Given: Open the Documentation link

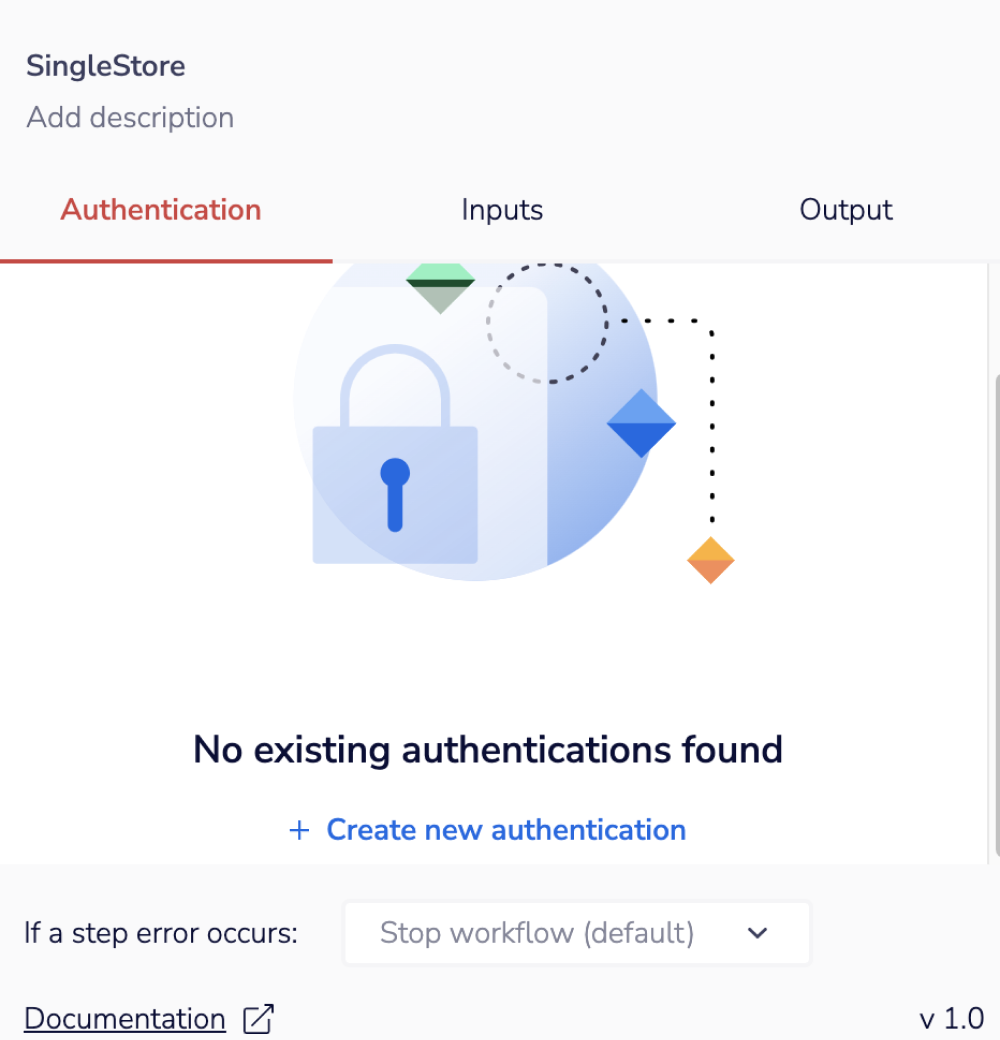Looking at the screenshot, I should pos(124,1018).
